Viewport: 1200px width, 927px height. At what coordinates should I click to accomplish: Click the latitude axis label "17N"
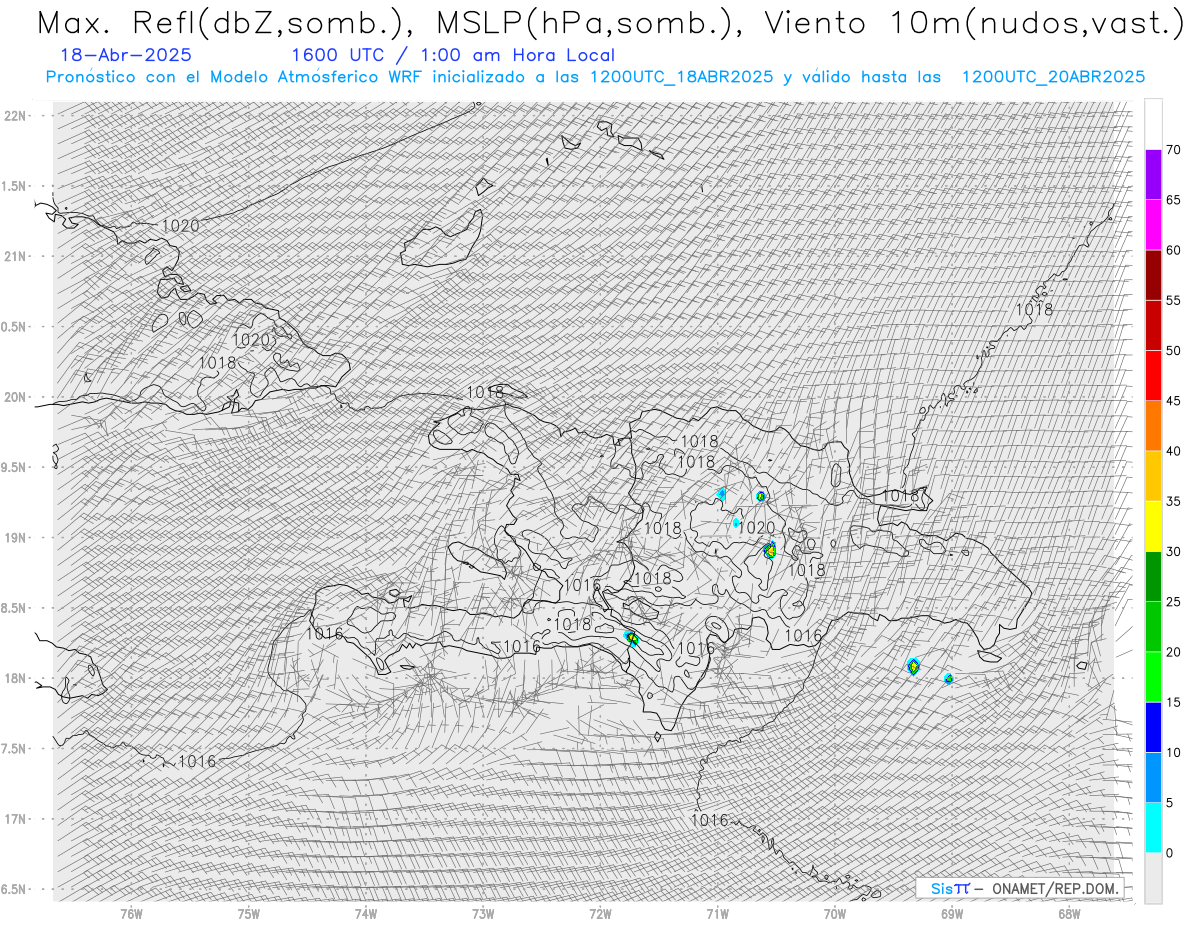point(15,819)
